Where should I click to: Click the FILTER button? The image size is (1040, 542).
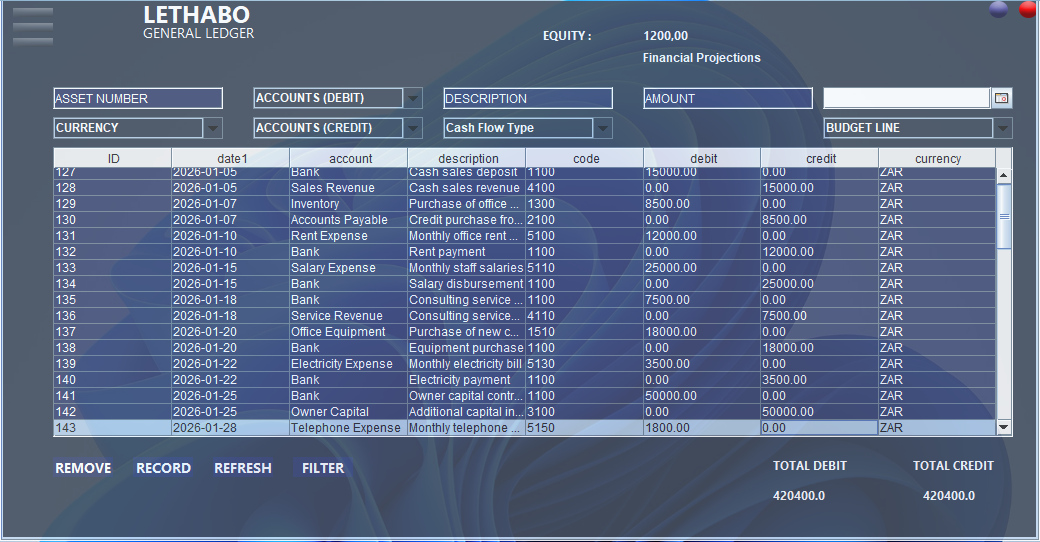[x=323, y=468]
